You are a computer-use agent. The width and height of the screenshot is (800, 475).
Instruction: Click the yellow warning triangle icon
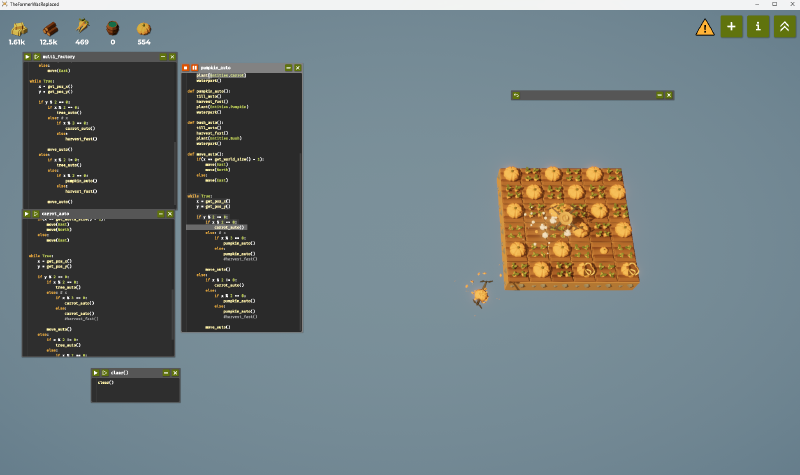705,27
